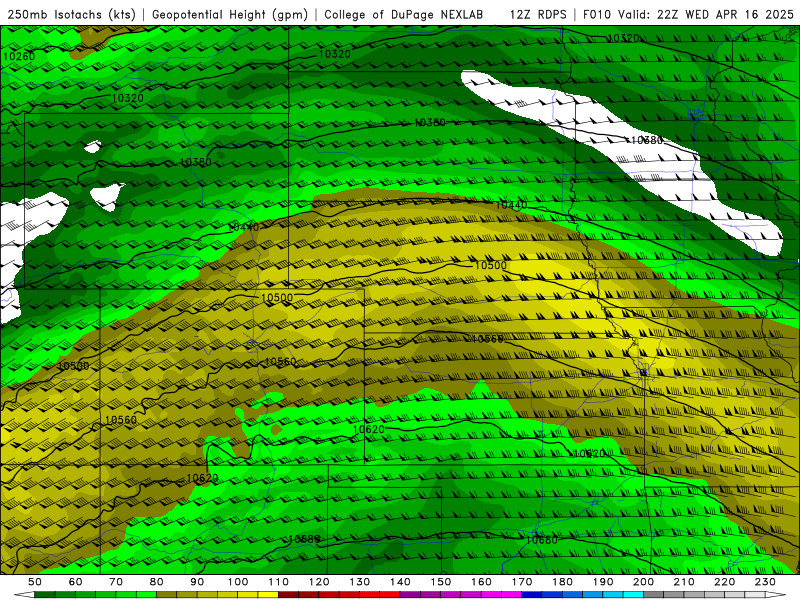Click the 190 value on the color scale
Viewport: 800px width, 600px height.
pyautogui.click(x=603, y=582)
